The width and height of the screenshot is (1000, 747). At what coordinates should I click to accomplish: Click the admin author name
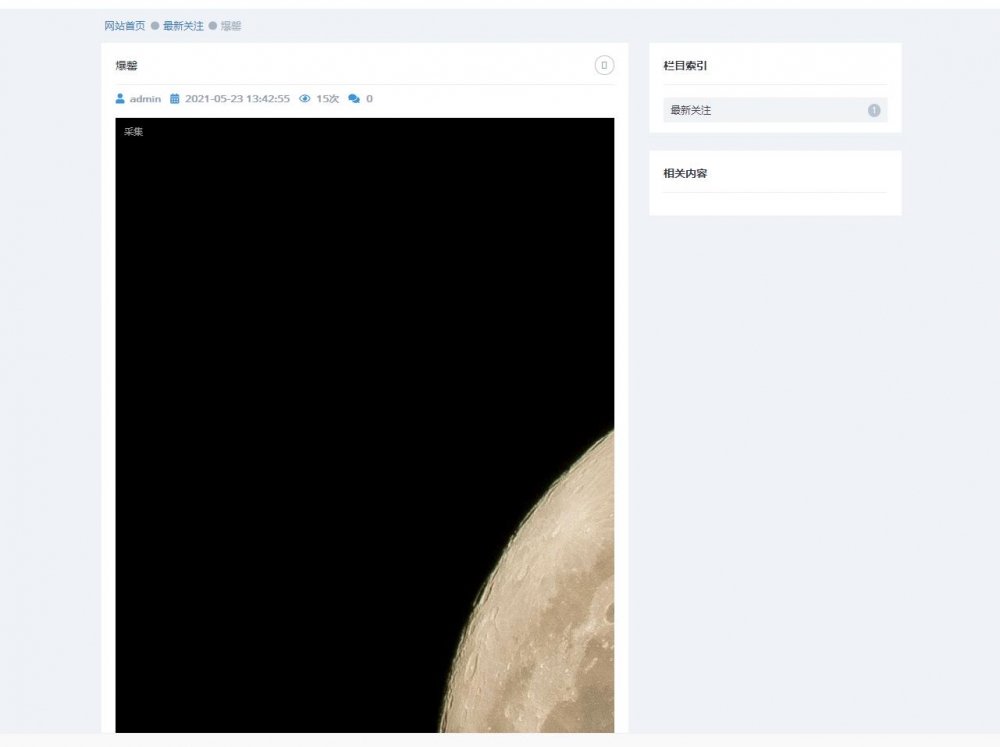[x=145, y=99]
